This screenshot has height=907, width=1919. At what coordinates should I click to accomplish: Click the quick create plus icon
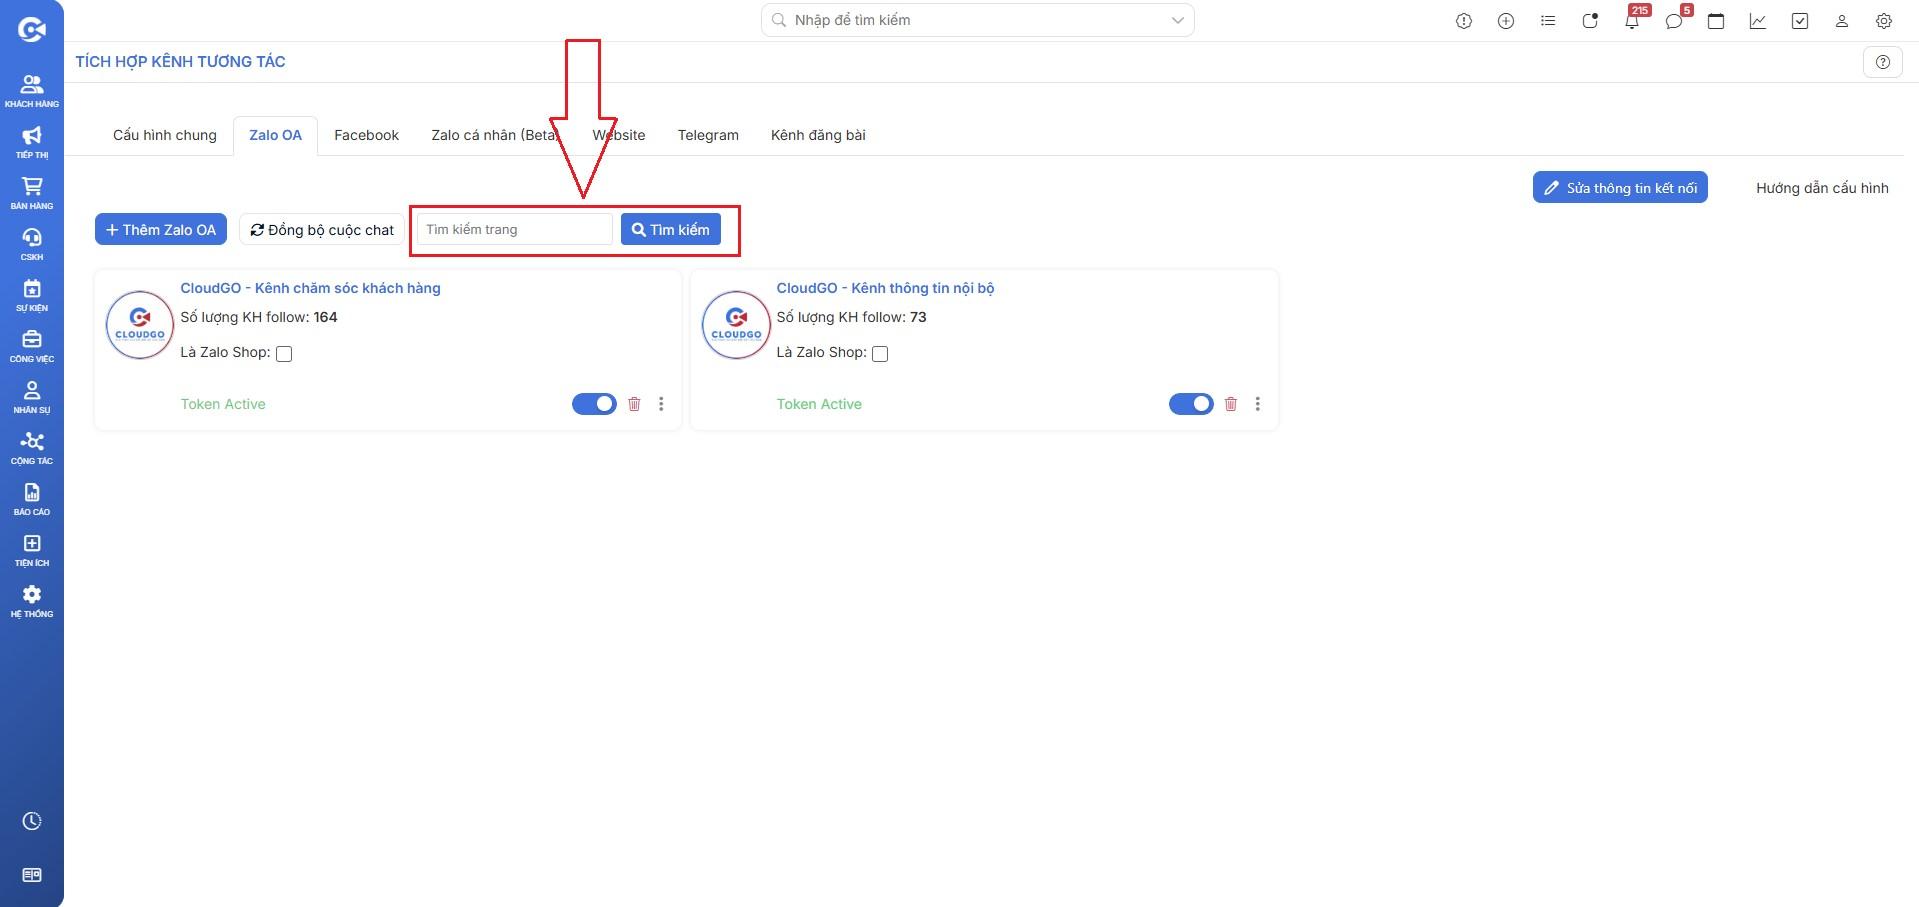[1506, 21]
